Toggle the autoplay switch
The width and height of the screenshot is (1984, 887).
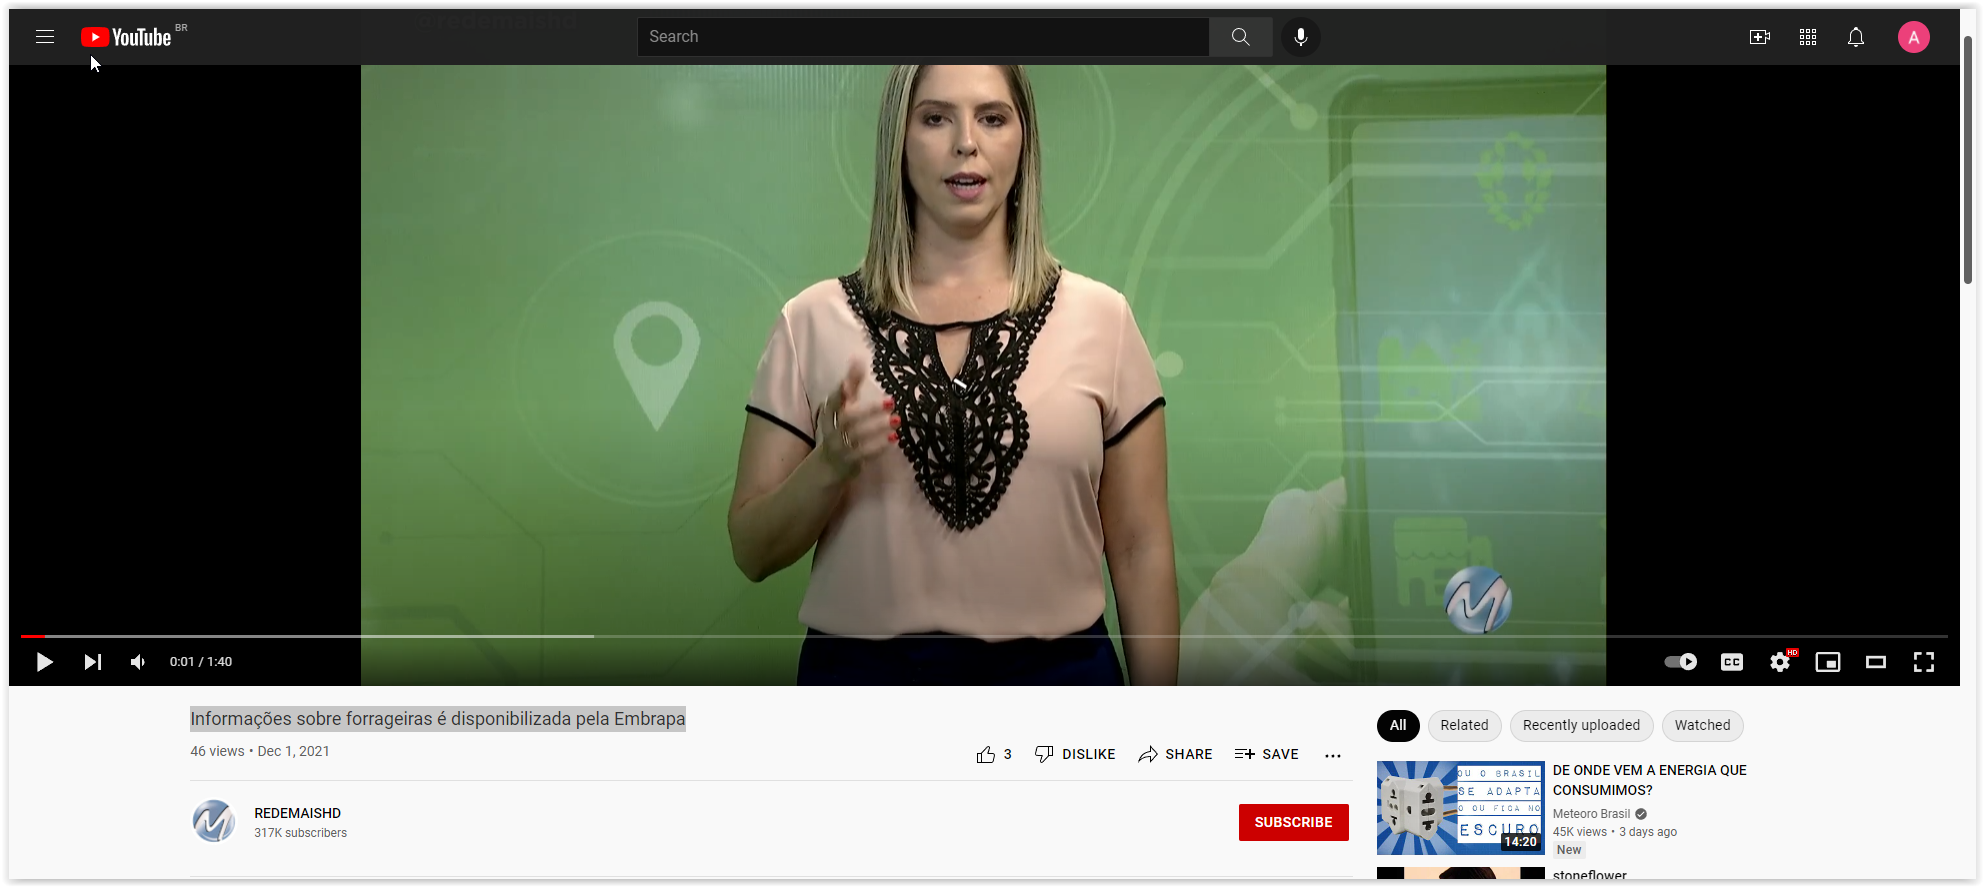pos(1680,662)
